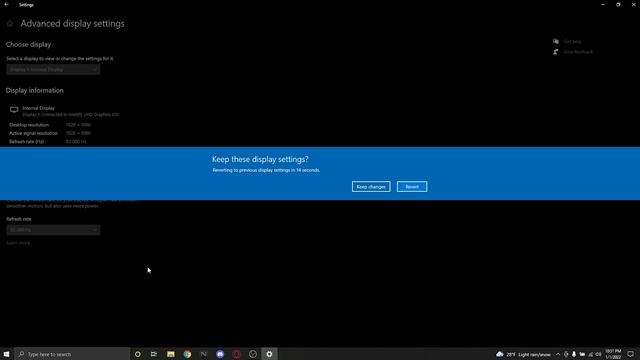Open the taskbar clock and date

point(613,354)
